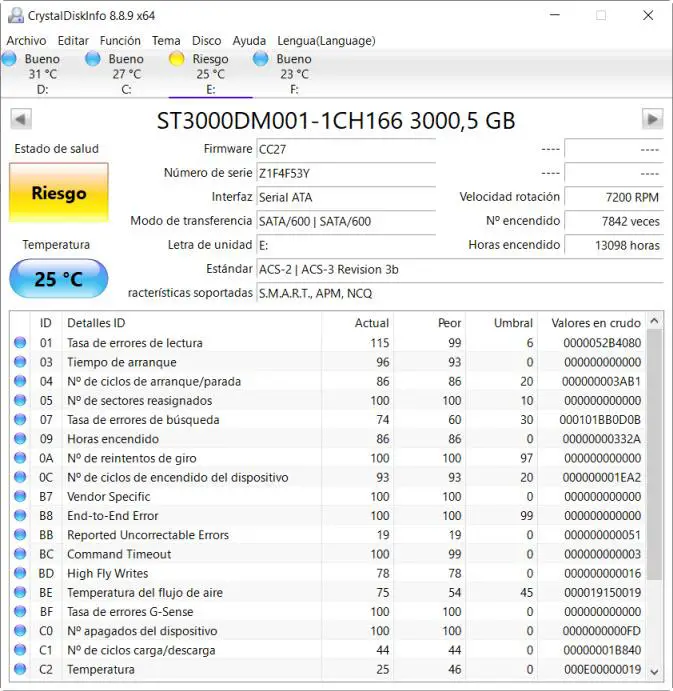The height and width of the screenshot is (691, 673).
Task: Select raw value 000E00000019
Action: coord(602,669)
